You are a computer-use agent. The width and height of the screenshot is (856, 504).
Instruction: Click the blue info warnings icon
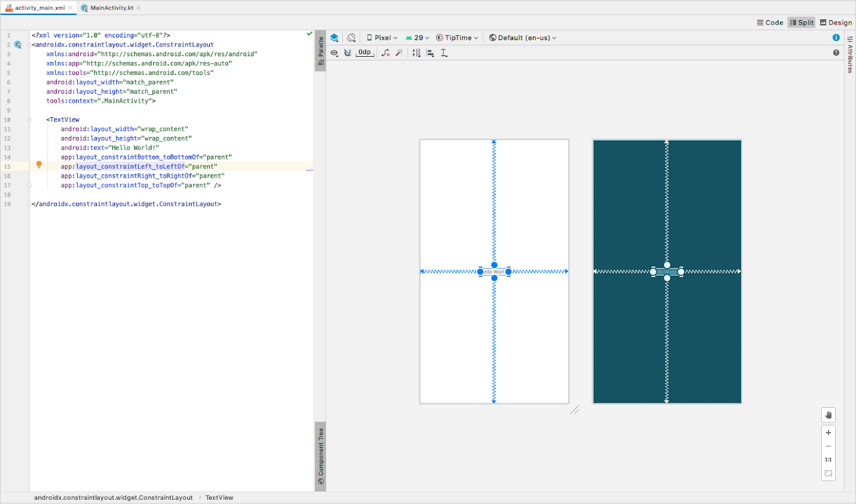(x=836, y=38)
